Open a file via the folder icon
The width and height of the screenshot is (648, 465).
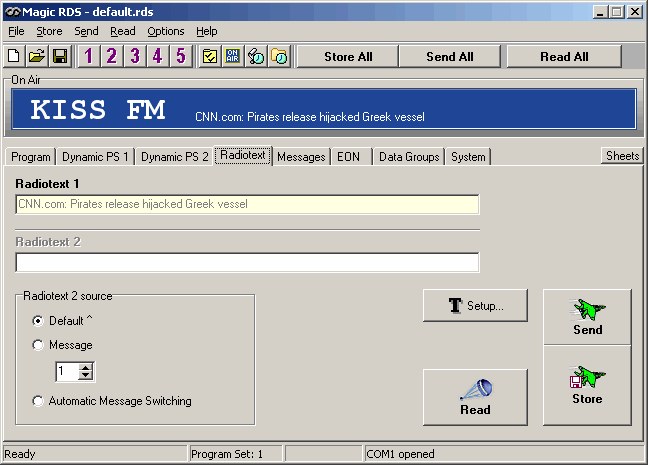pos(37,56)
